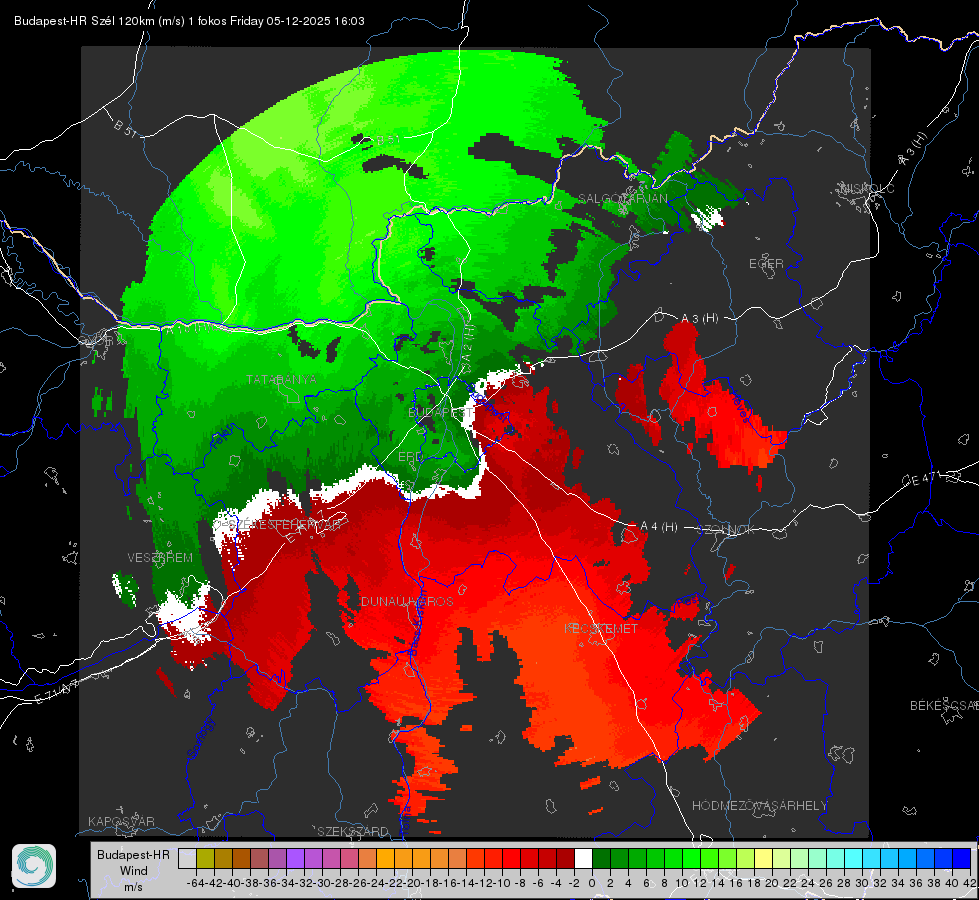Click the legend value -64
This screenshot has width=979, height=900.
pos(195,883)
